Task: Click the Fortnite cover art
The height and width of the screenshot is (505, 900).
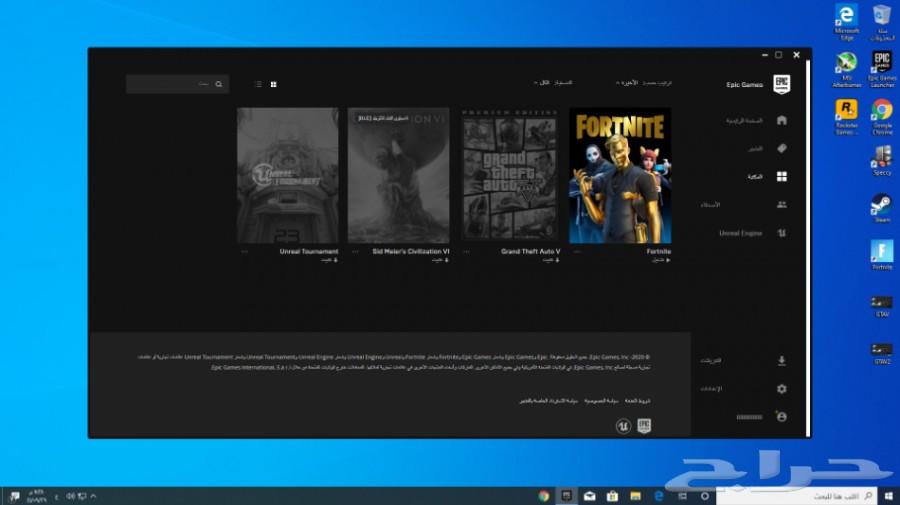Action: coord(620,176)
